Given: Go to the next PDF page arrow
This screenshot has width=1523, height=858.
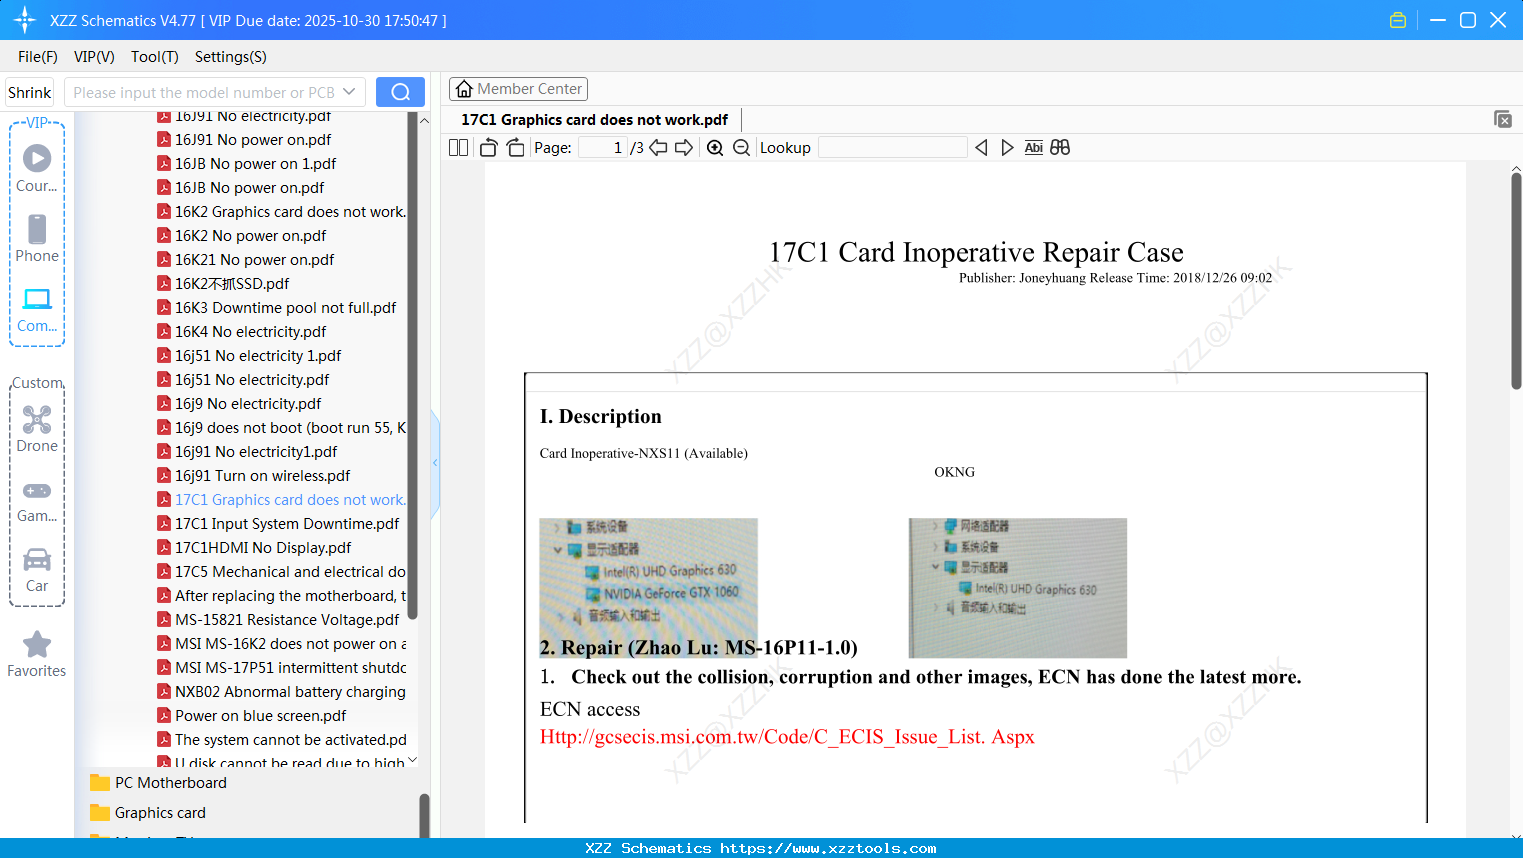Looking at the screenshot, I should 684,148.
